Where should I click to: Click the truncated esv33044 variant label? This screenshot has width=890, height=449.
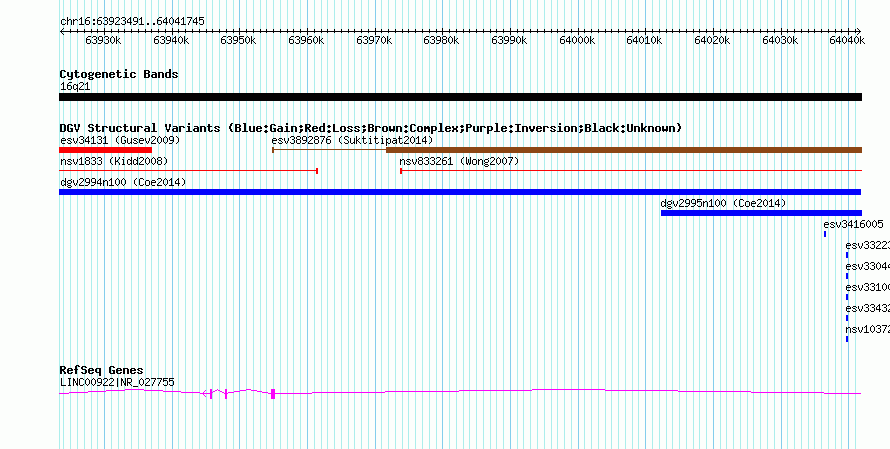pos(867,267)
